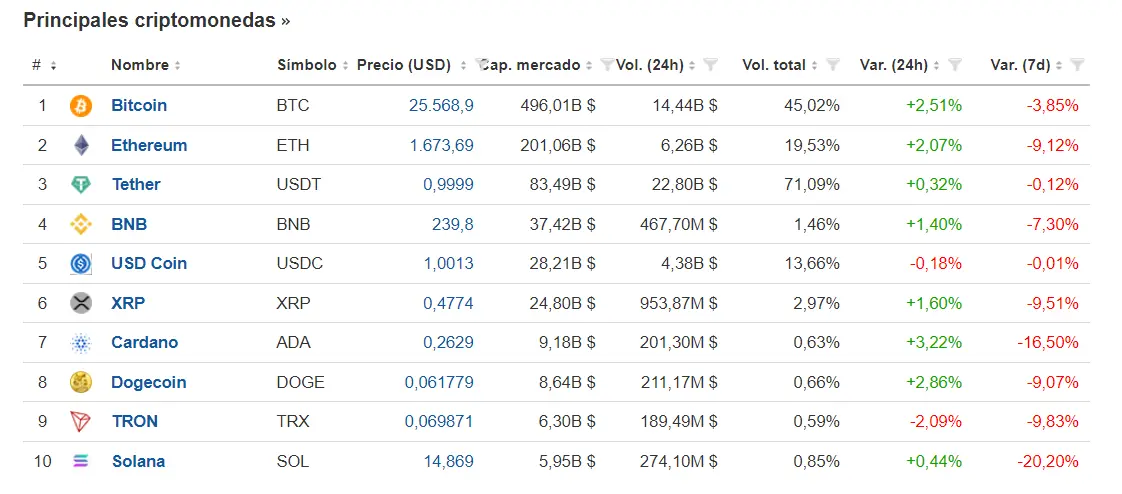The image size is (1122, 494).
Task: Click the XRP logo icon
Action: (81, 303)
